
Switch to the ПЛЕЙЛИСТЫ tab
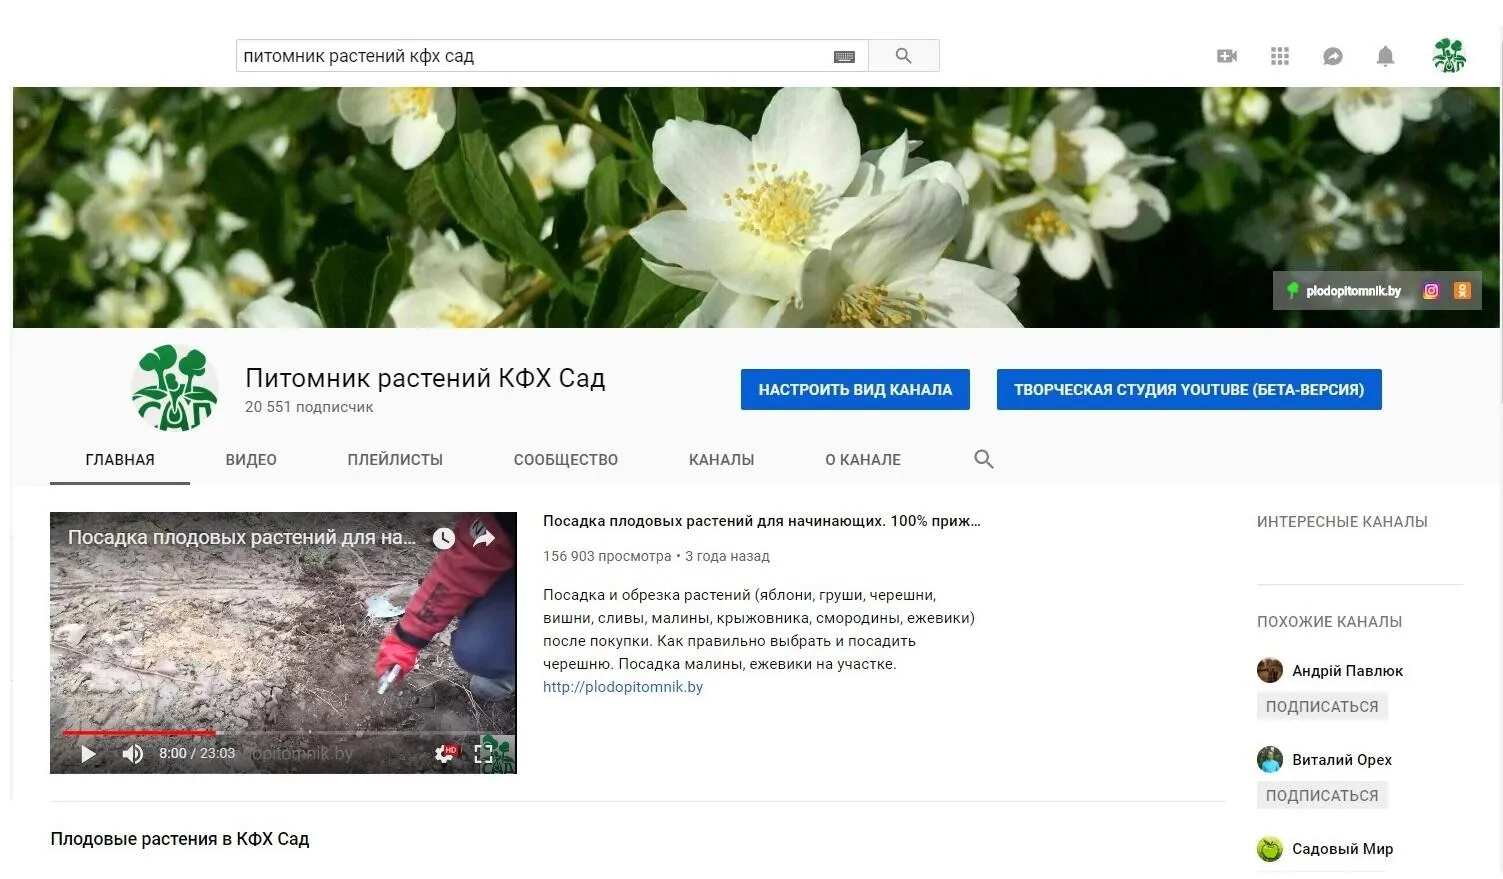(395, 460)
